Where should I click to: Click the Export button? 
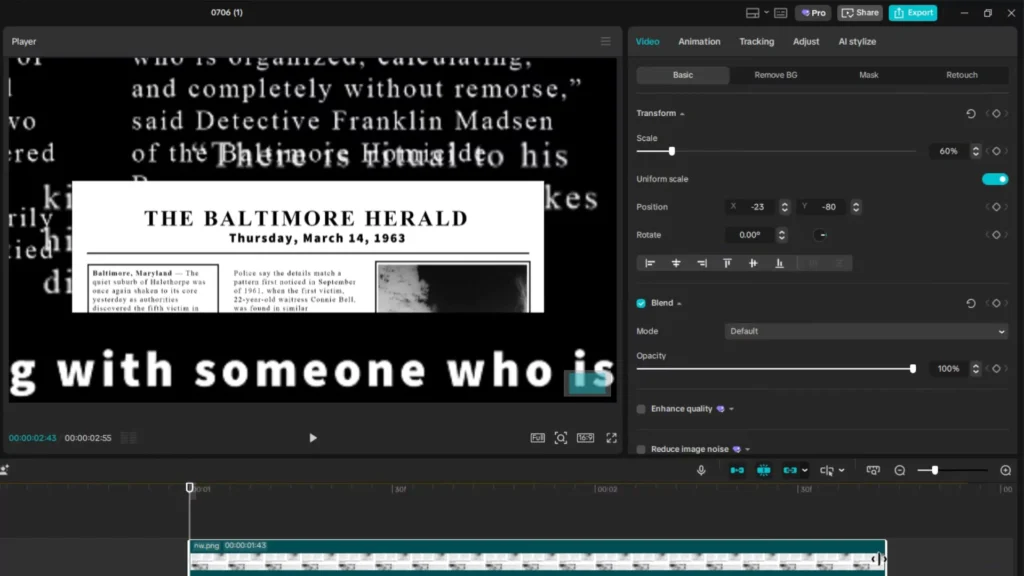[913, 12]
